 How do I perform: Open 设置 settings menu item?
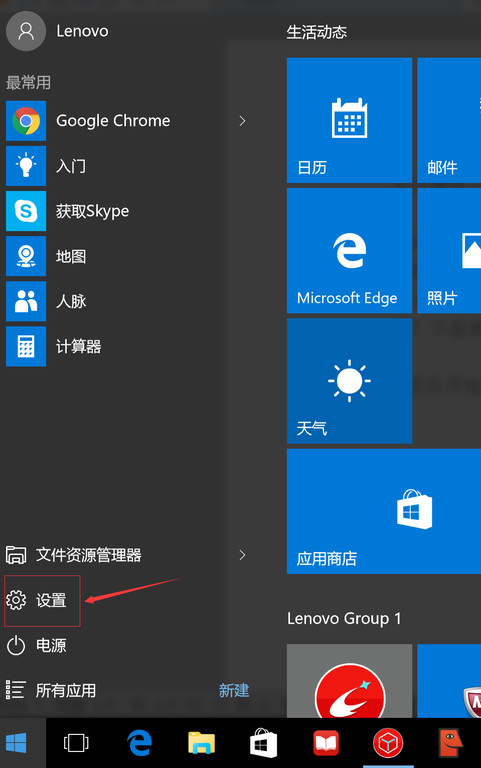42,600
